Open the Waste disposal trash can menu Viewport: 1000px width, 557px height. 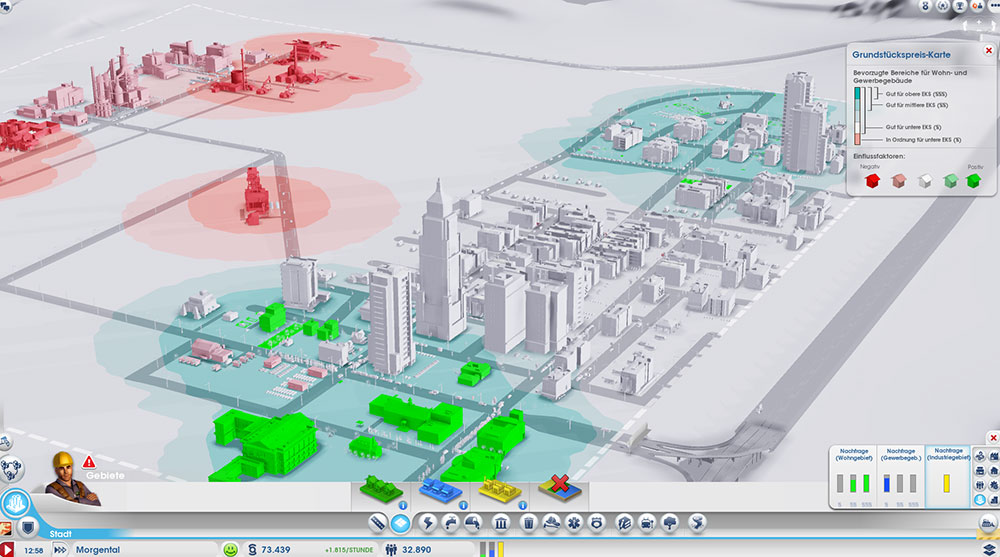point(528,524)
